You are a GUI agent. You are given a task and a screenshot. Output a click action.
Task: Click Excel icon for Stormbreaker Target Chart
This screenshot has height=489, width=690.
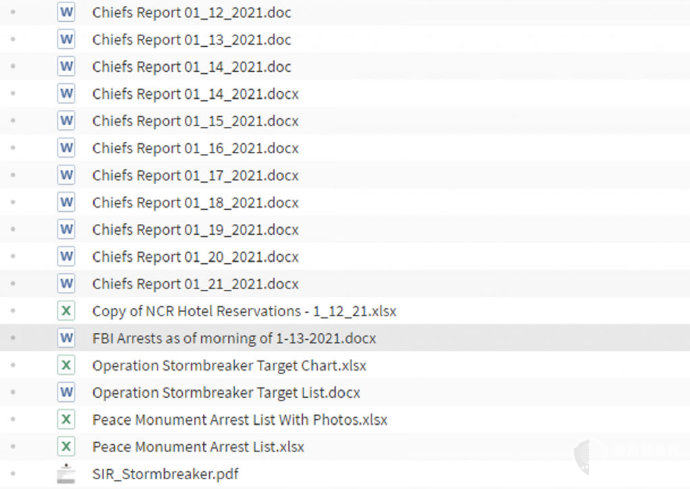click(x=66, y=365)
